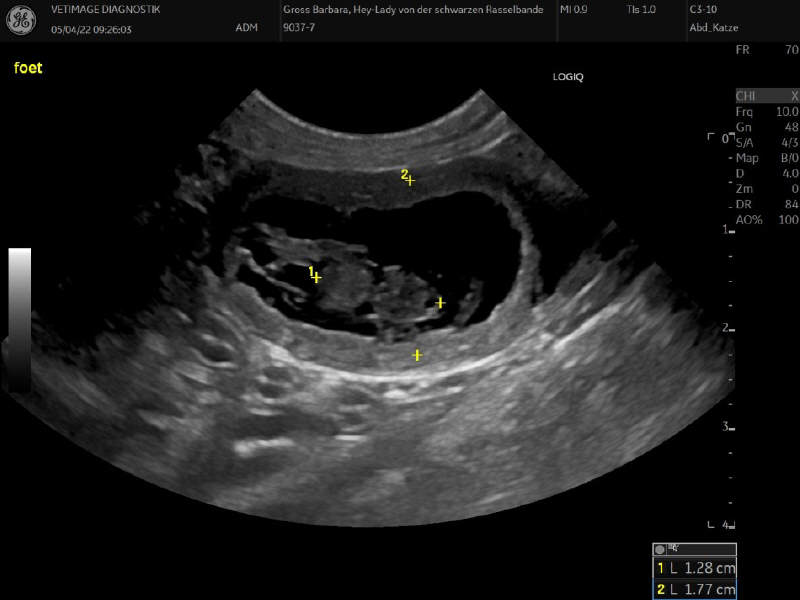Viewport: 800px width, 600px height.
Task: Select measurement 2 result 1.77 cm
Action: point(694,589)
